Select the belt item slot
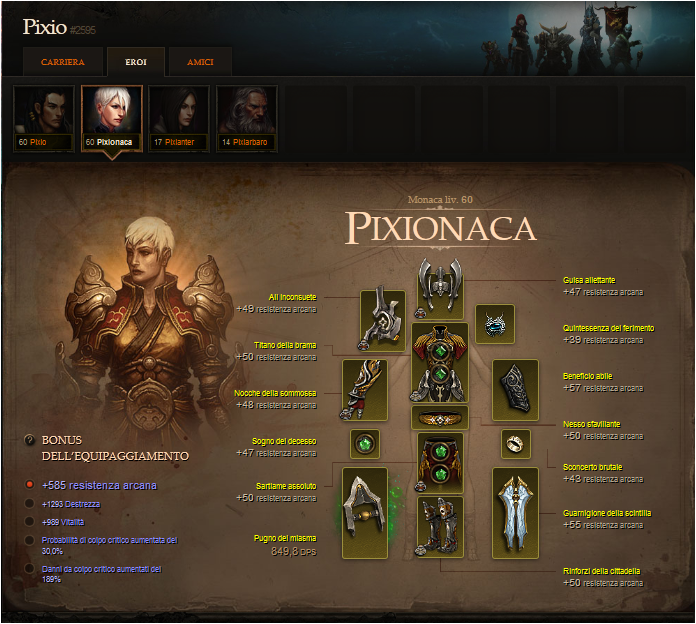This screenshot has height=624, width=696. (x=439, y=417)
